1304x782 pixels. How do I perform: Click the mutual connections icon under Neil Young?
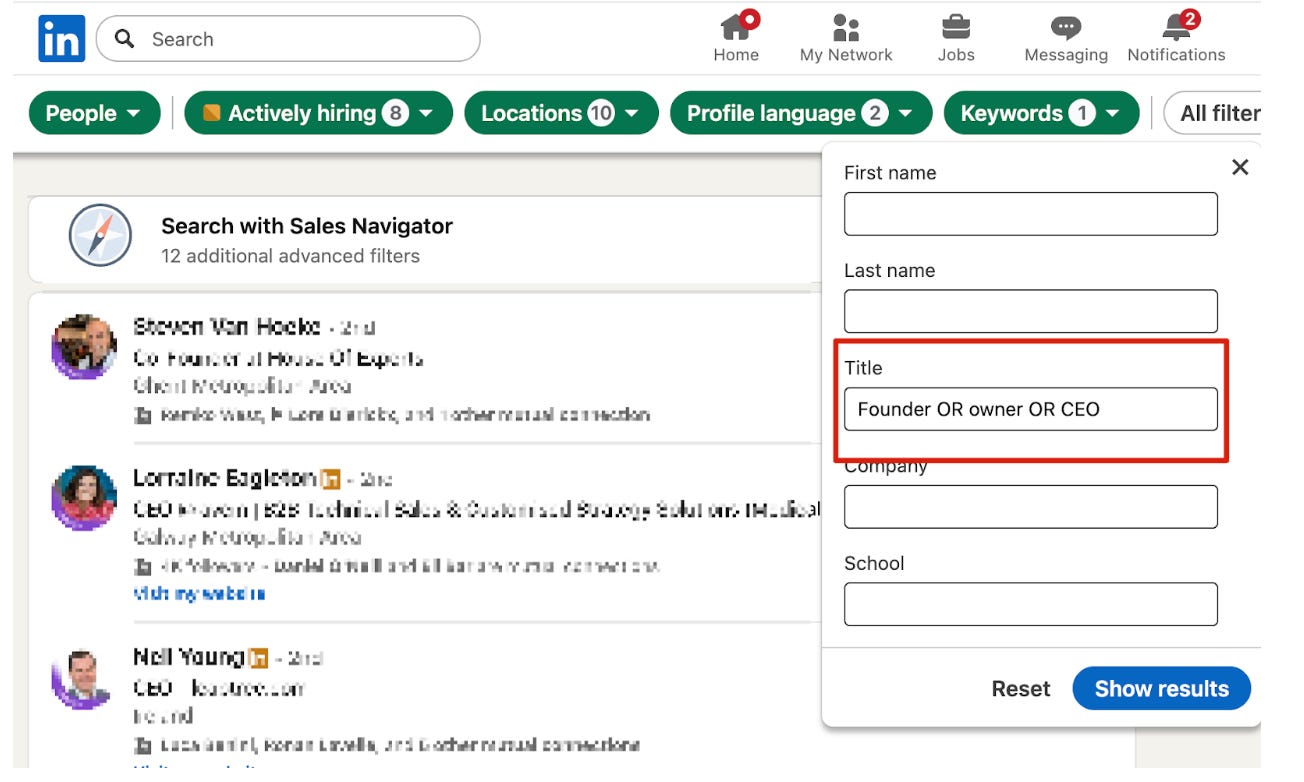tap(142, 745)
